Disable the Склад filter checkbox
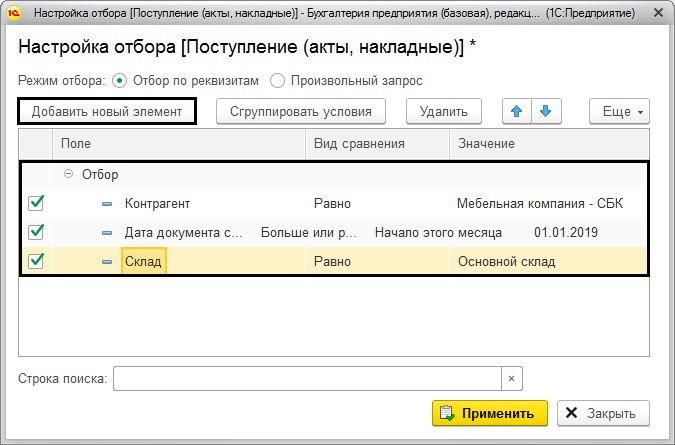675x445 pixels. (37, 262)
